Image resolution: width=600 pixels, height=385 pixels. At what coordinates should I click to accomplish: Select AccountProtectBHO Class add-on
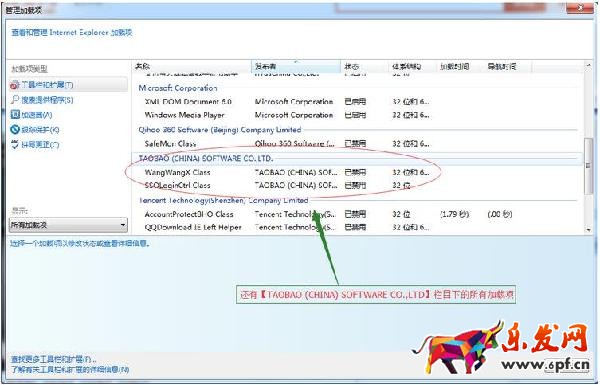point(357,214)
